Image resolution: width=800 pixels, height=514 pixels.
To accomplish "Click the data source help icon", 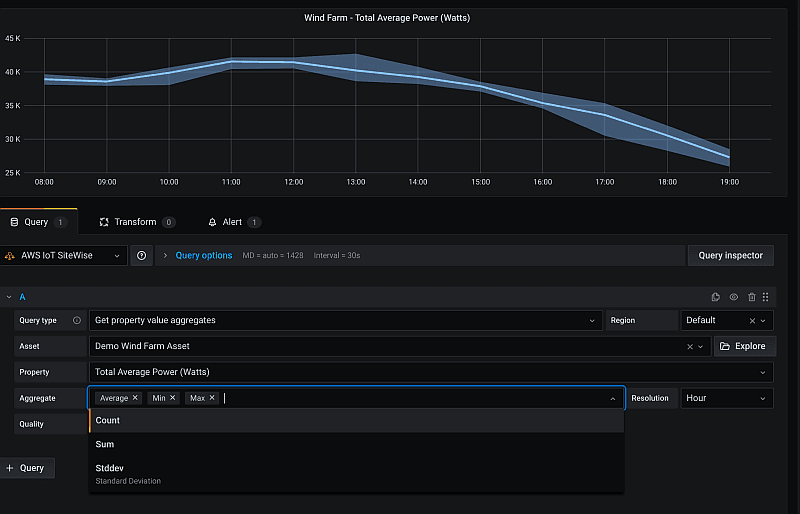I will pos(141,256).
